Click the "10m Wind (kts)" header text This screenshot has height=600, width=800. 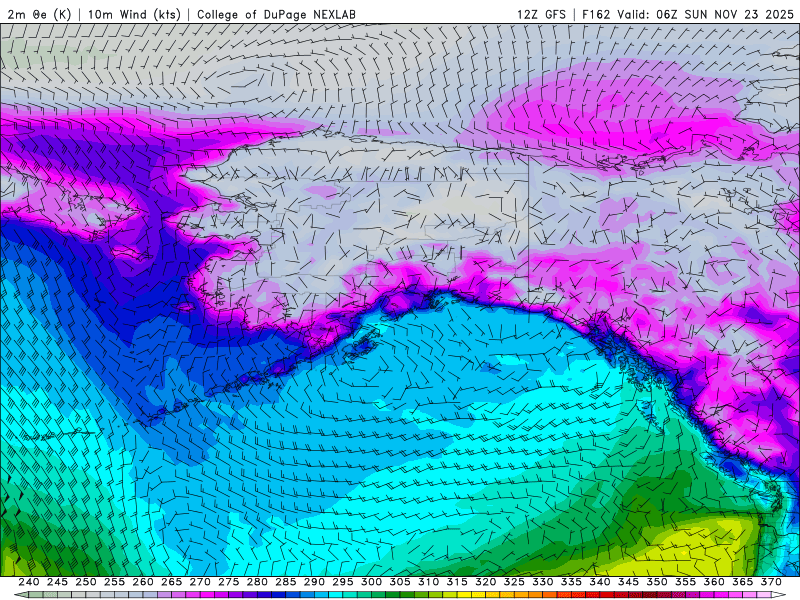click(134, 14)
